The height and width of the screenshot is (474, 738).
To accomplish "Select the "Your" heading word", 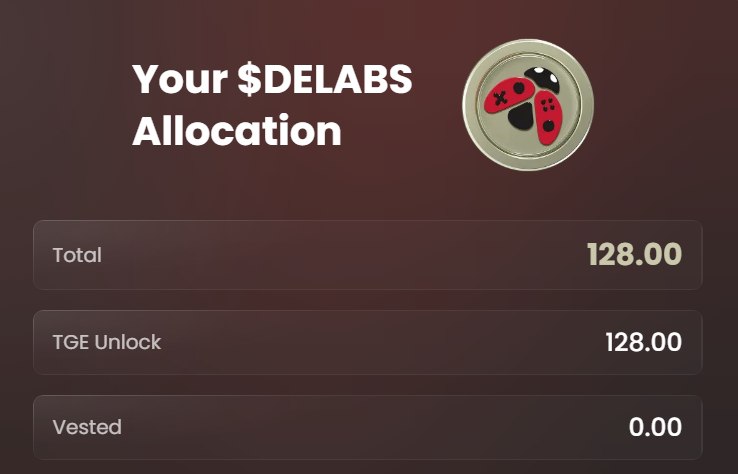I will tap(180, 79).
